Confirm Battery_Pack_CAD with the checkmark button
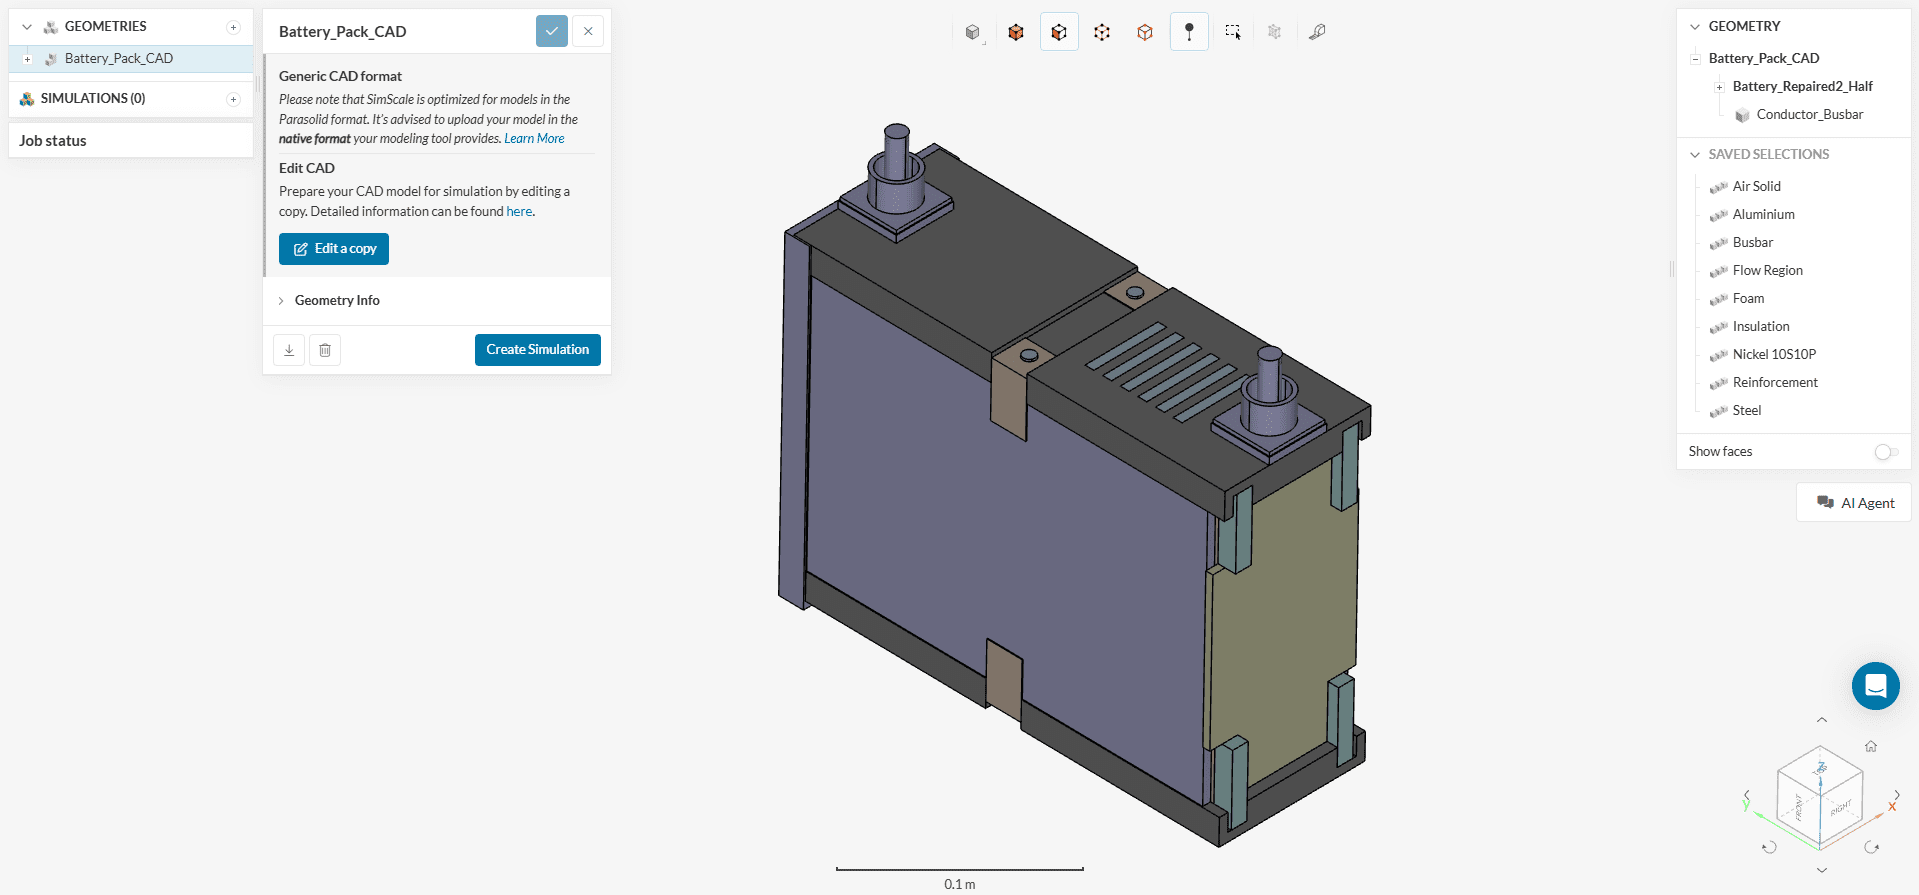 pyautogui.click(x=552, y=31)
